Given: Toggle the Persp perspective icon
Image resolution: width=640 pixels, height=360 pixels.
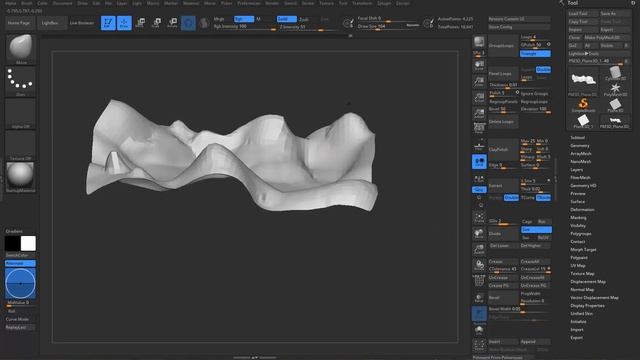Looking at the screenshot, I should click(x=479, y=129).
